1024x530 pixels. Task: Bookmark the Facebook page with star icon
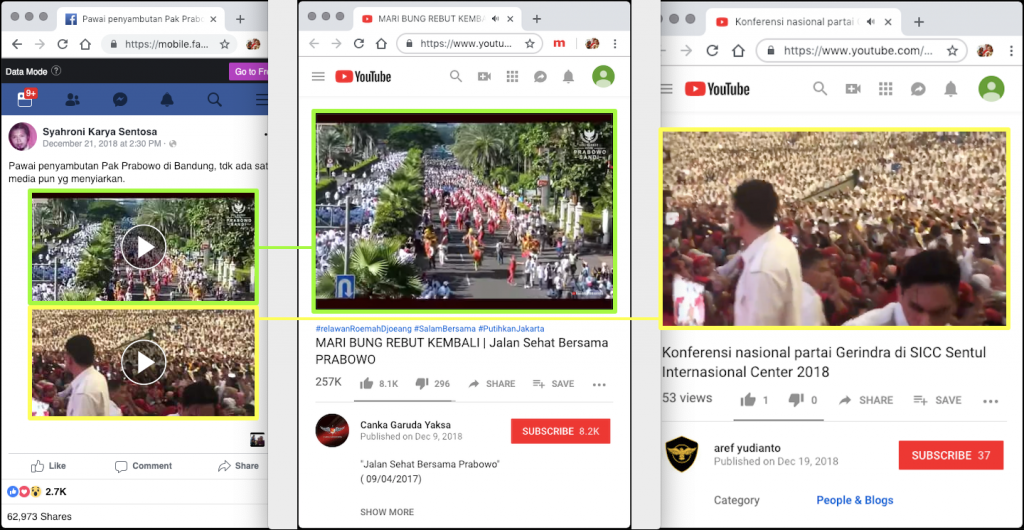tap(225, 44)
